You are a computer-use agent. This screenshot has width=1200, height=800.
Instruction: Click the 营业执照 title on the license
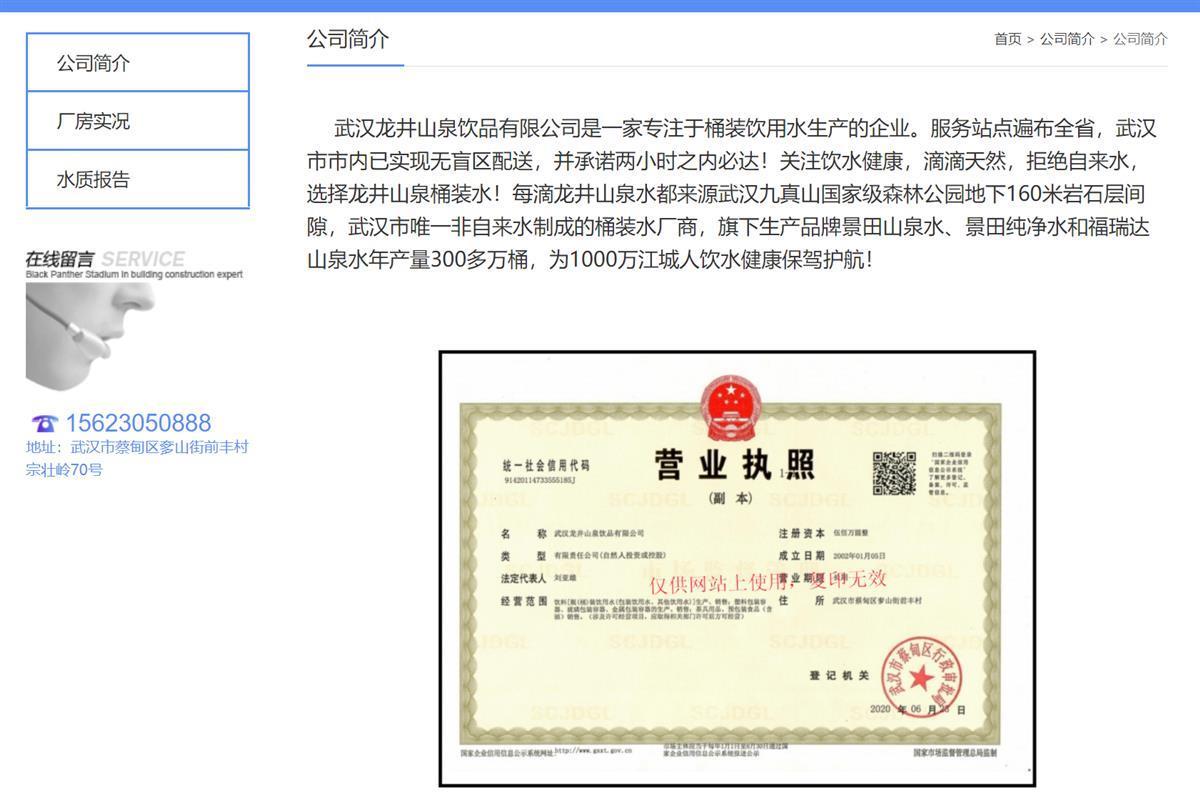734,465
